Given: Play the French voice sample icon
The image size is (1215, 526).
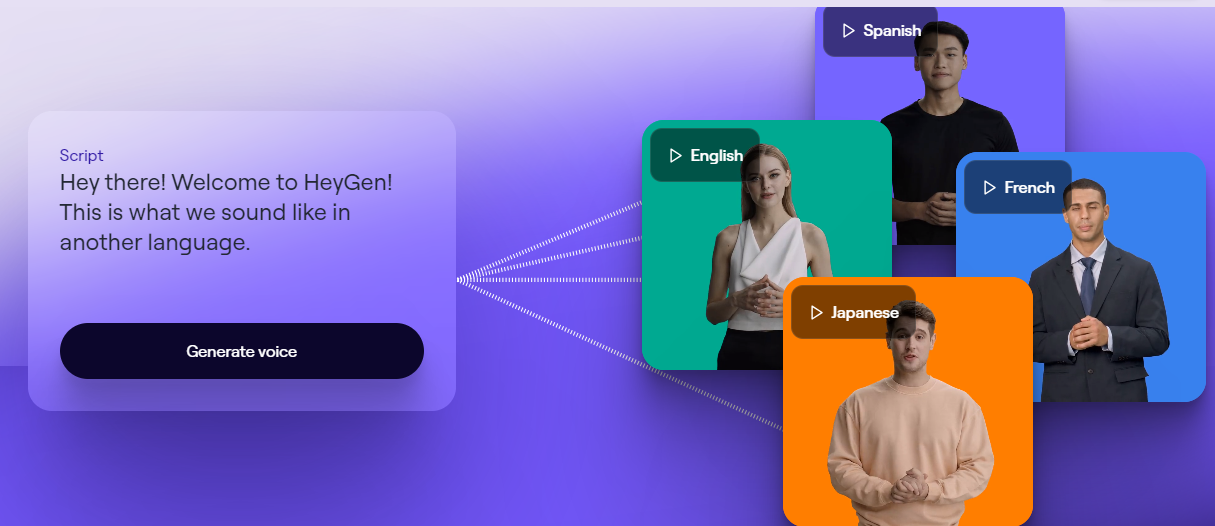Looking at the screenshot, I should click(x=990, y=188).
